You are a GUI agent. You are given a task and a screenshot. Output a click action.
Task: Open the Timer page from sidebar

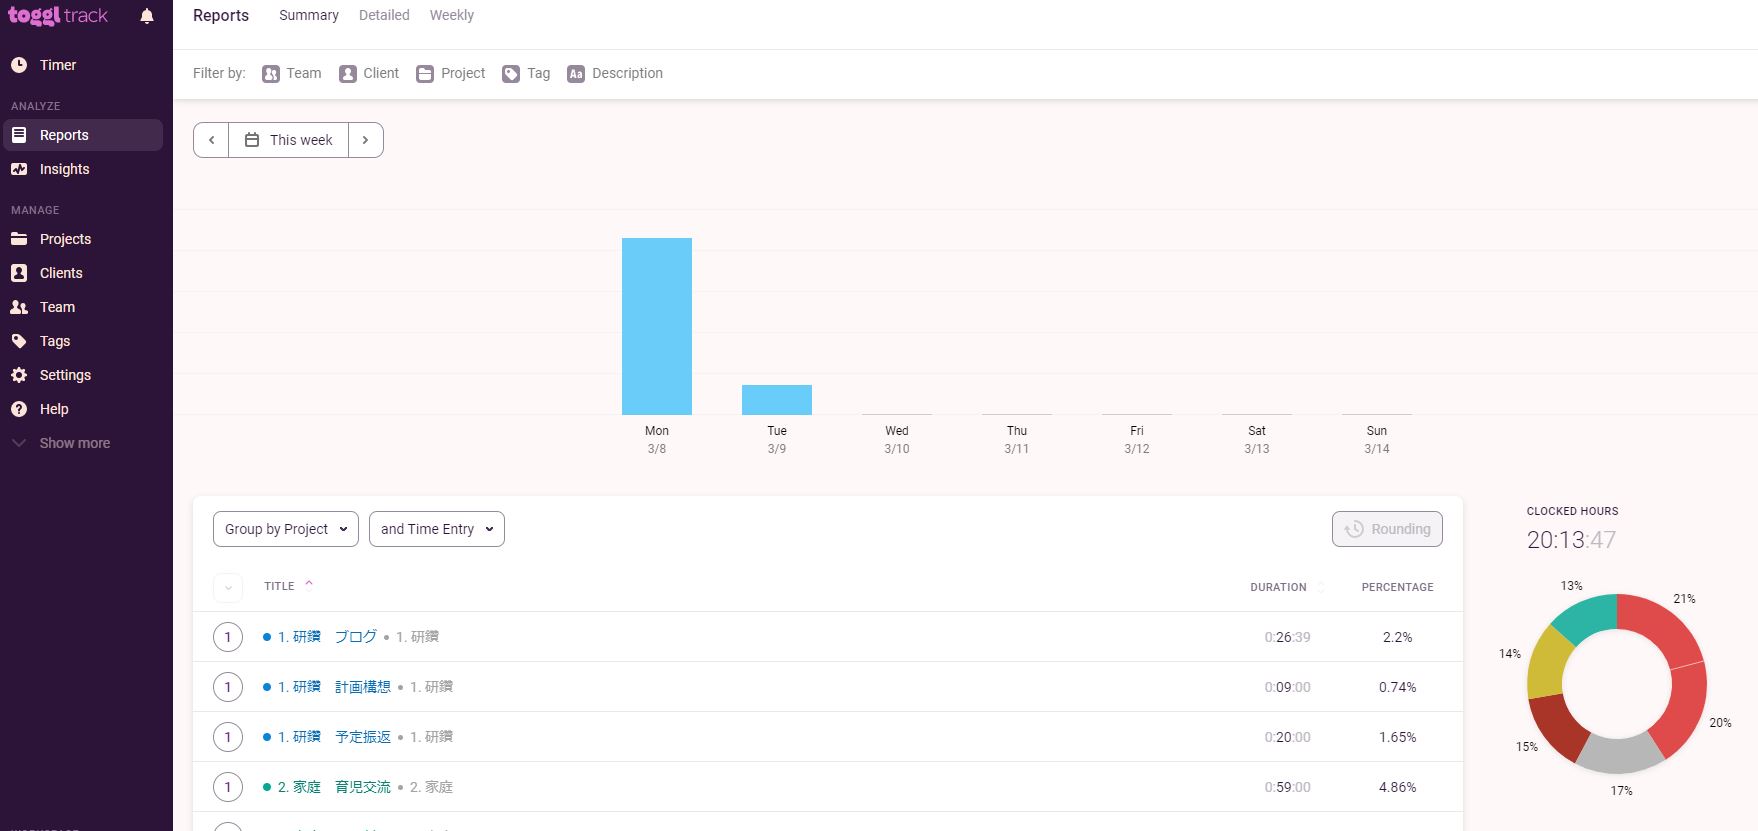57,65
